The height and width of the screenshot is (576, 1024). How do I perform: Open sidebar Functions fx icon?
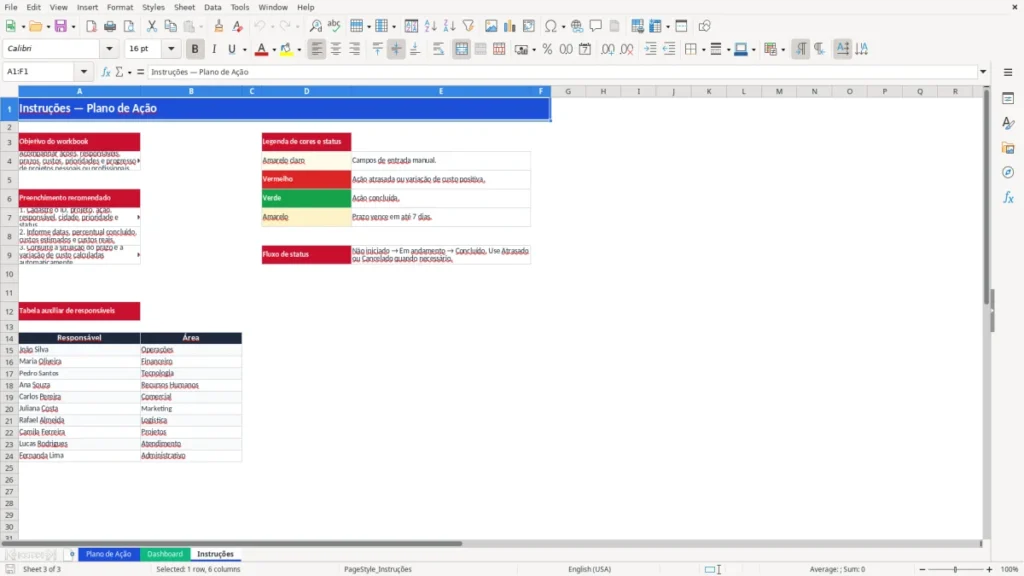(x=1008, y=198)
